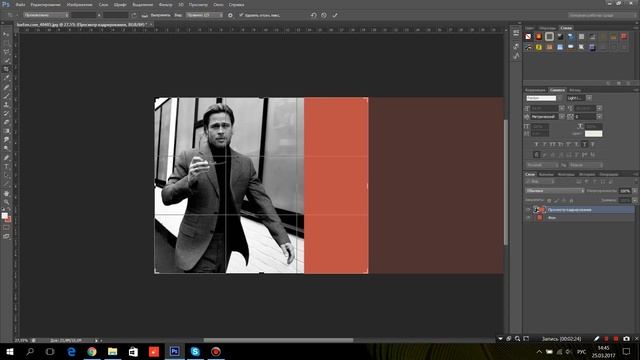Click the foreground color swatch

(4, 216)
